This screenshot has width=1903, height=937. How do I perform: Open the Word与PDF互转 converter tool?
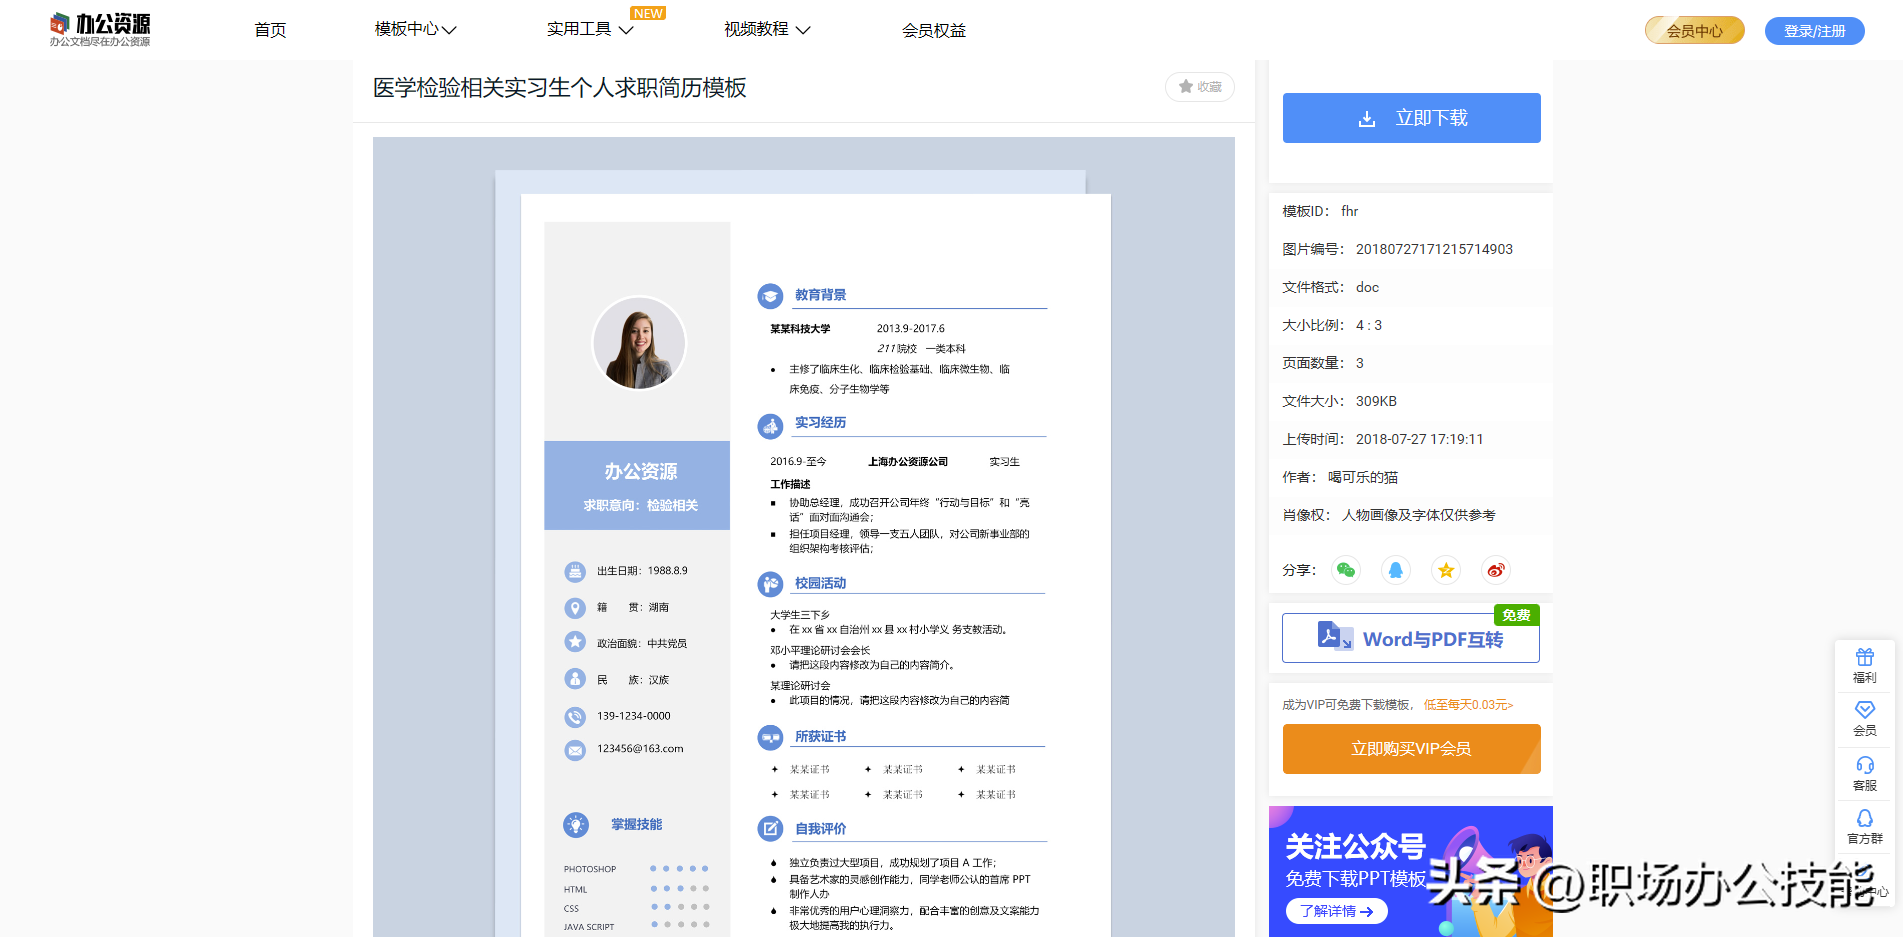point(1410,637)
